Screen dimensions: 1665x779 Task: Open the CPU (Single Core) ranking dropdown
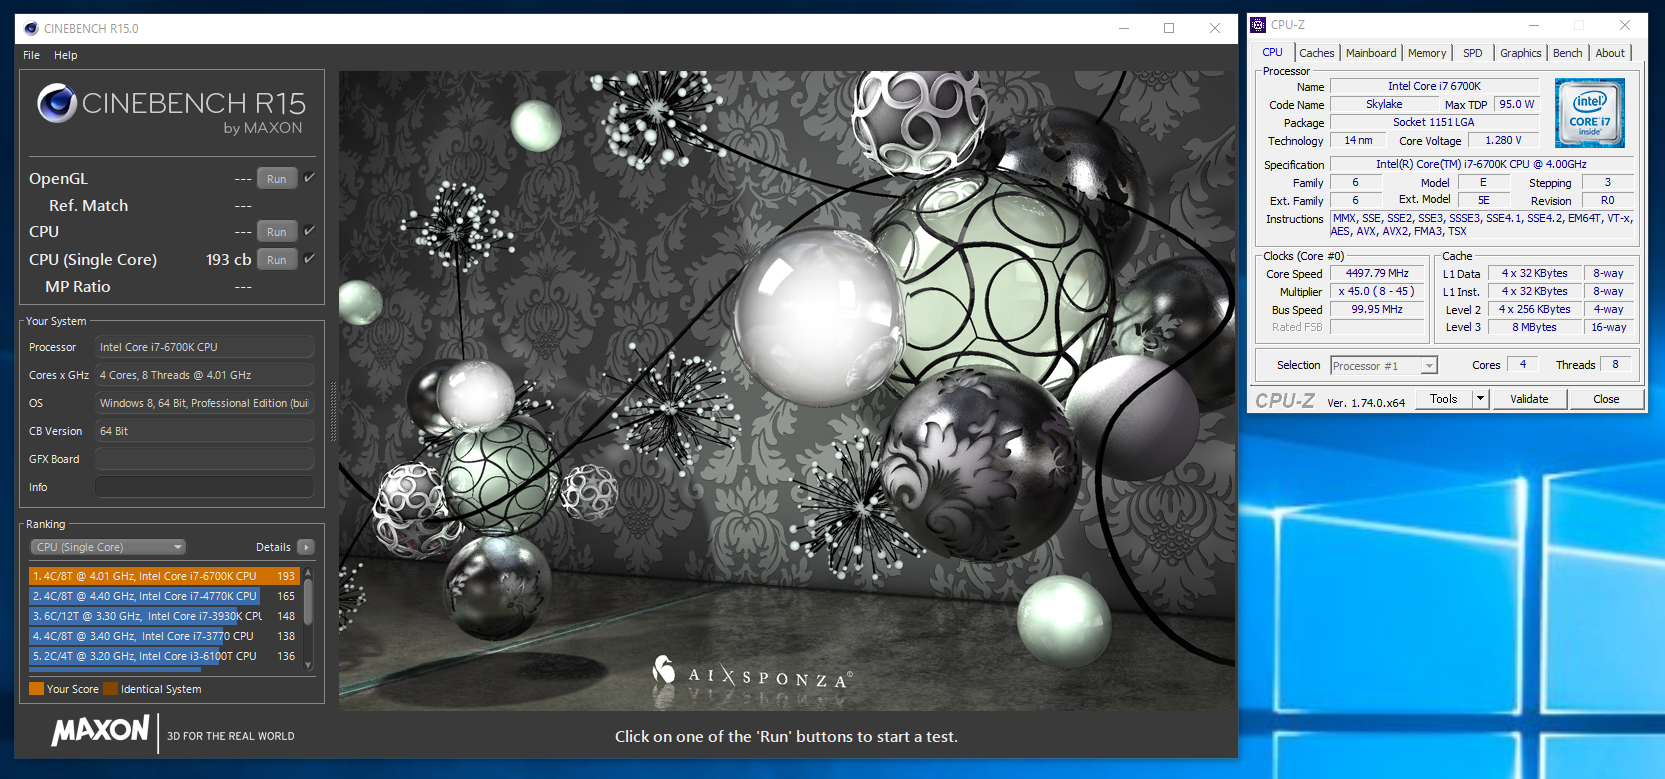coord(108,547)
